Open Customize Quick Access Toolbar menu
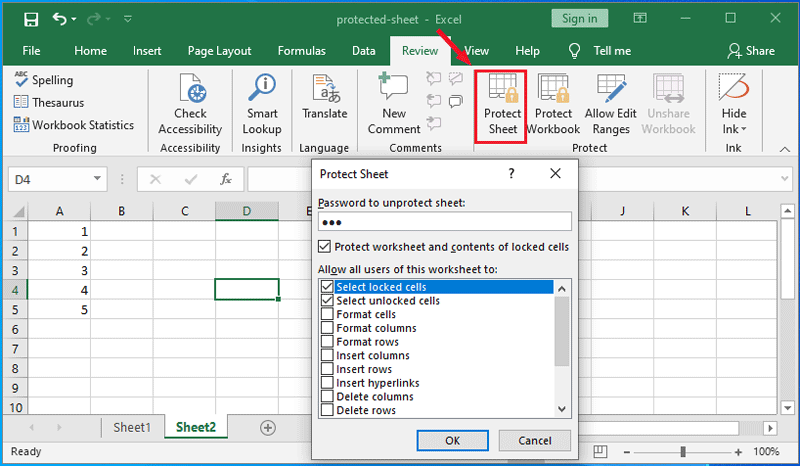800x466 pixels. click(128, 19)
